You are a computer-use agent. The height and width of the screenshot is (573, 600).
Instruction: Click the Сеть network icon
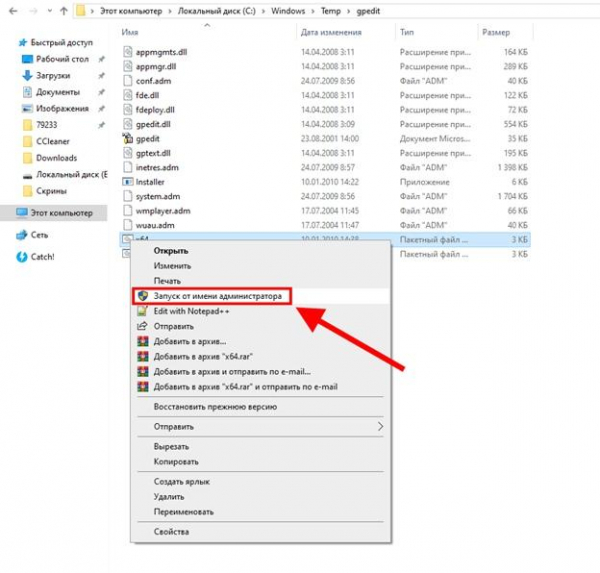point(22,235)
